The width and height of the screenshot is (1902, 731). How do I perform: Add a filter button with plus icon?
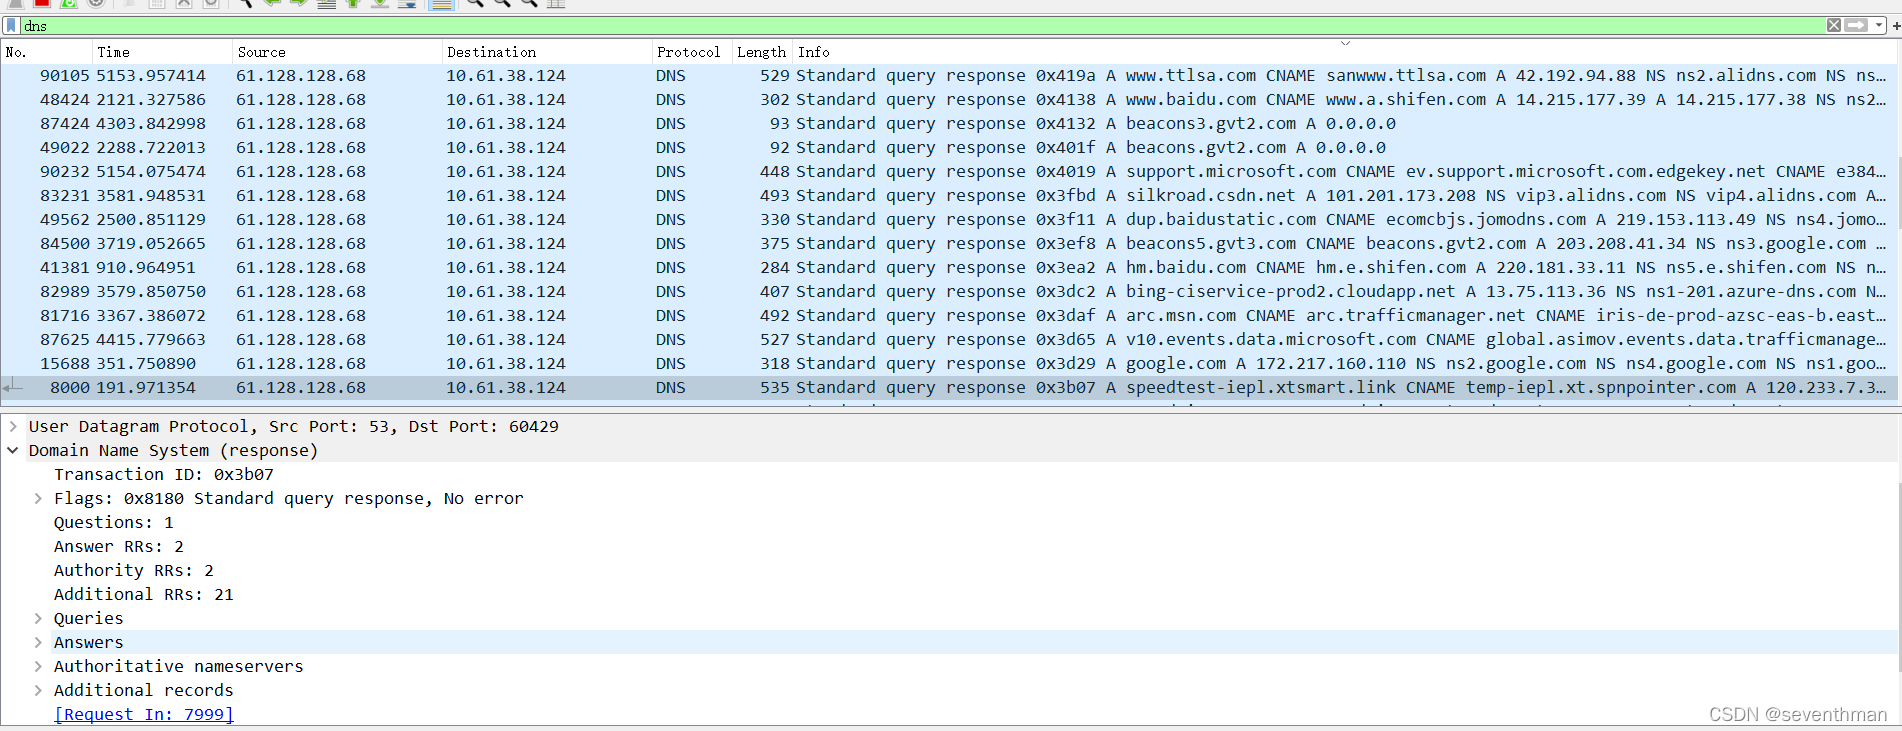coord(1895,25)
